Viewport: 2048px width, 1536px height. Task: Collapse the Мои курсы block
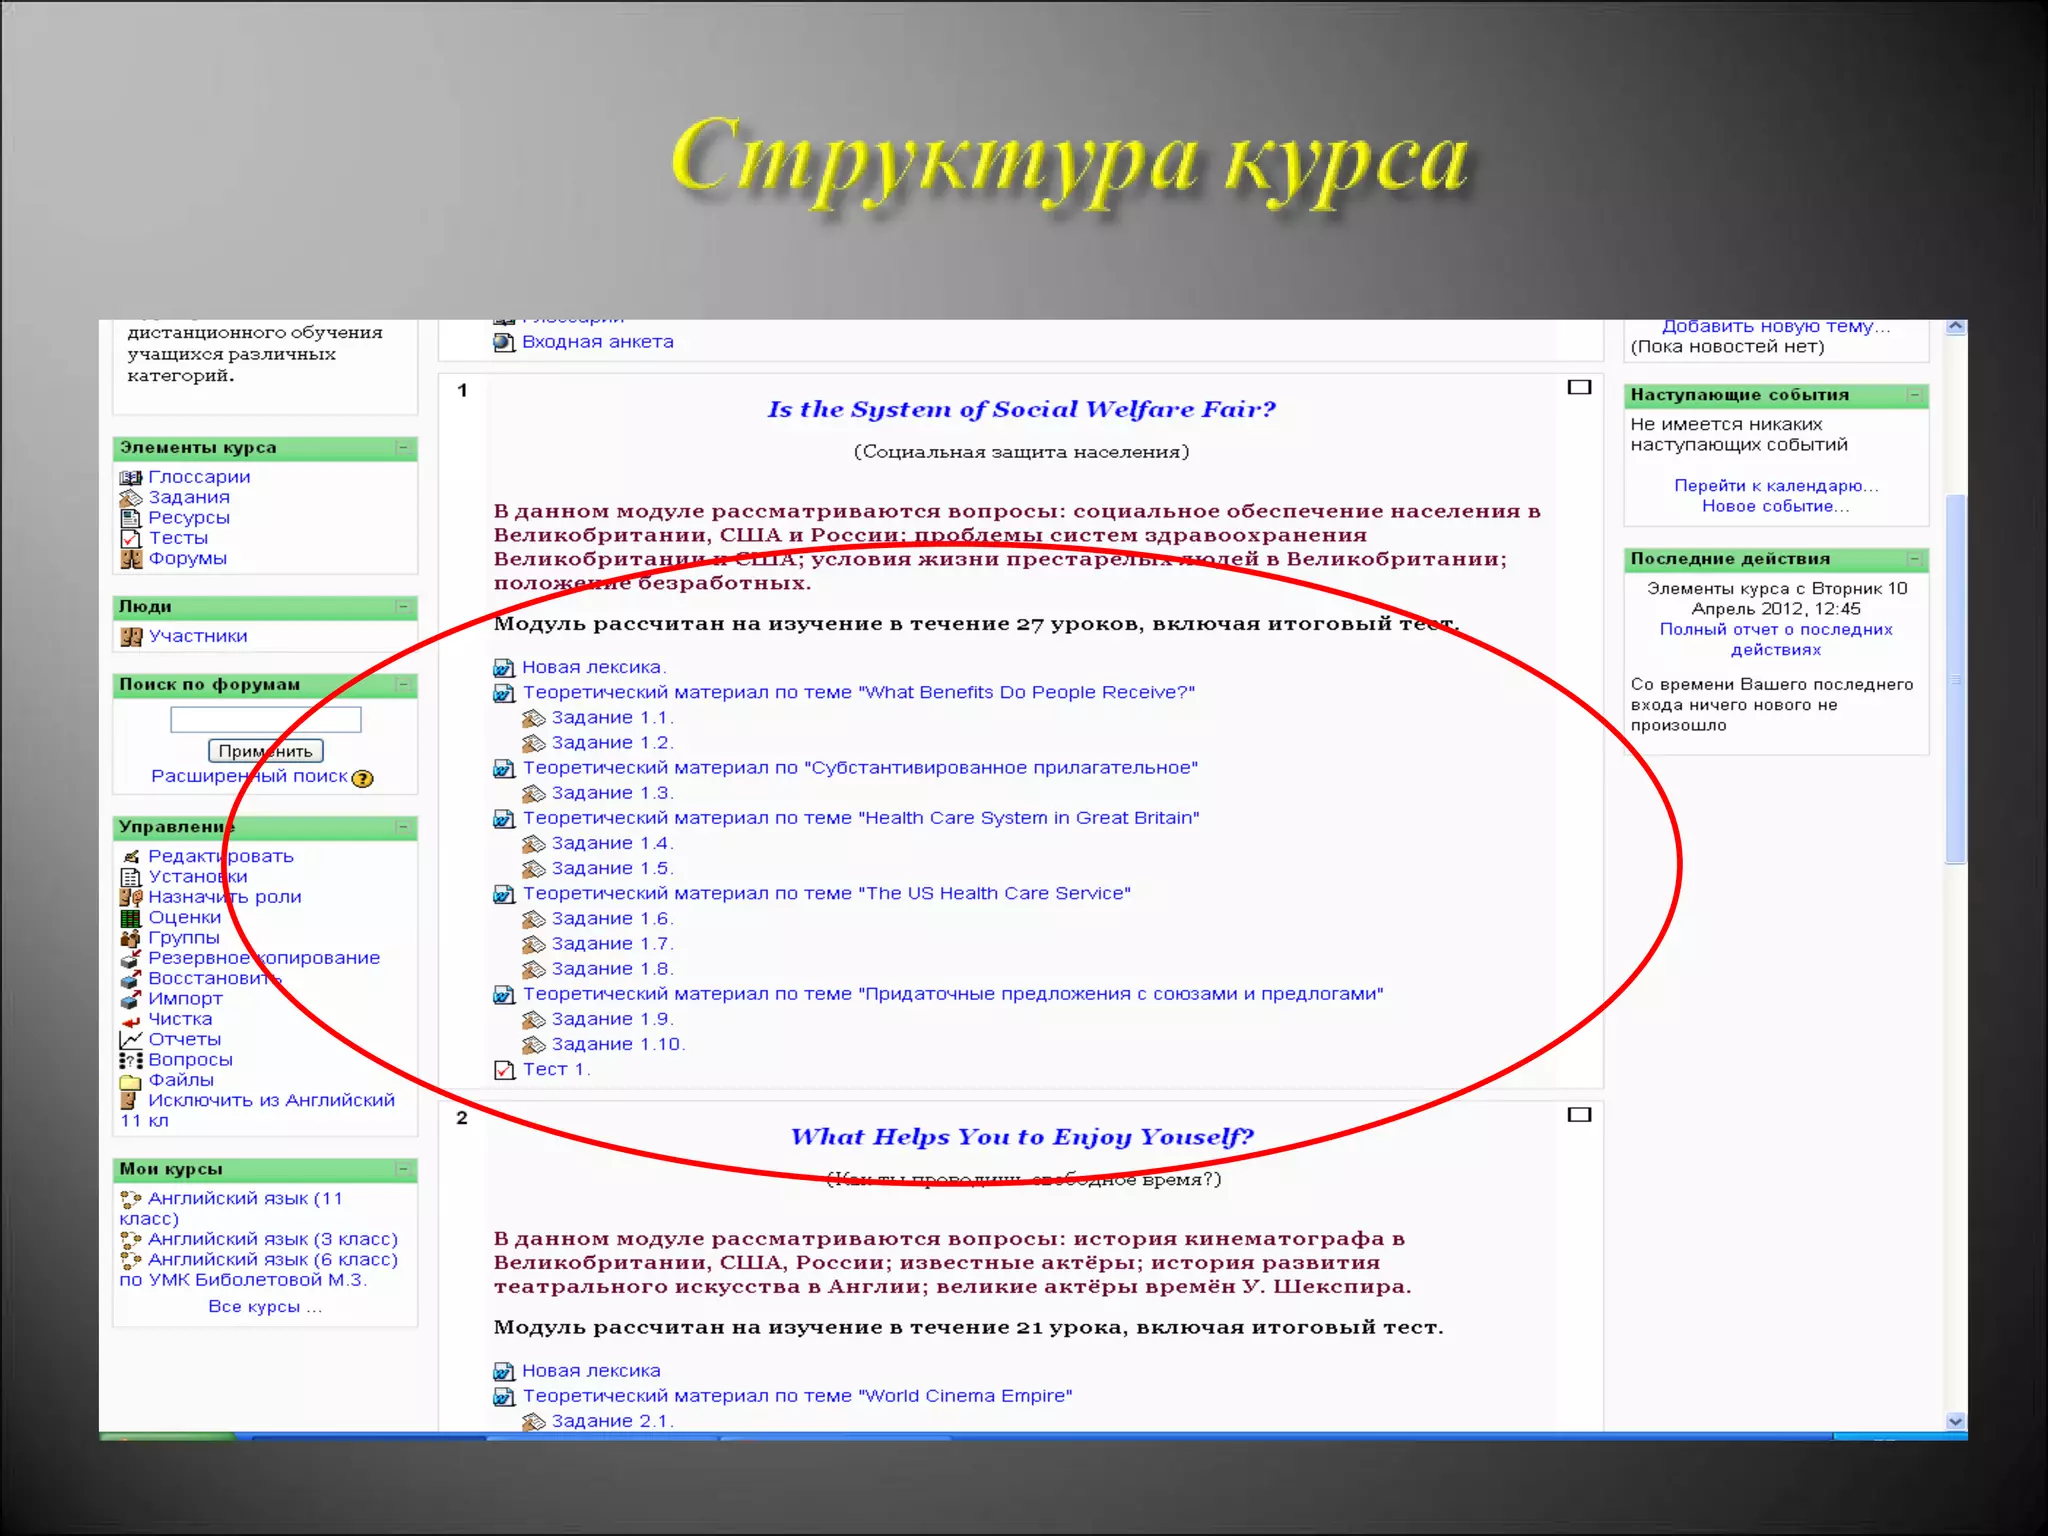[404, 1169]
